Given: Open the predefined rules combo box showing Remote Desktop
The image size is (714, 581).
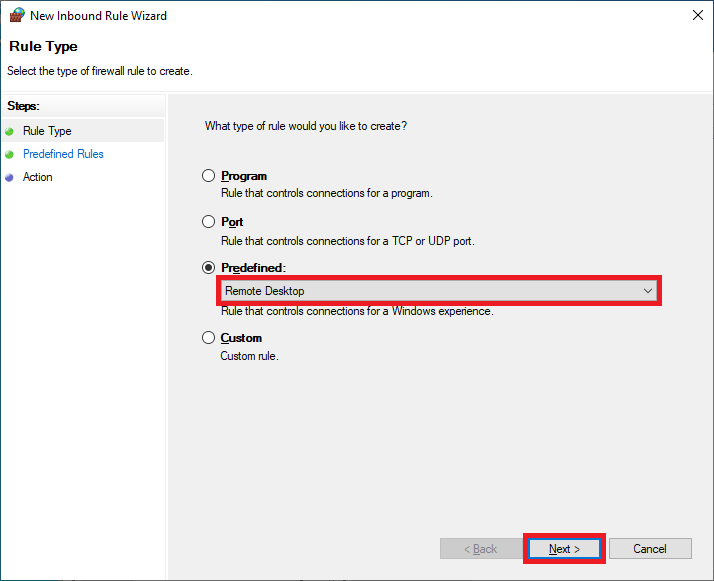Looking at the screenshot, I should tap(439, 290).
